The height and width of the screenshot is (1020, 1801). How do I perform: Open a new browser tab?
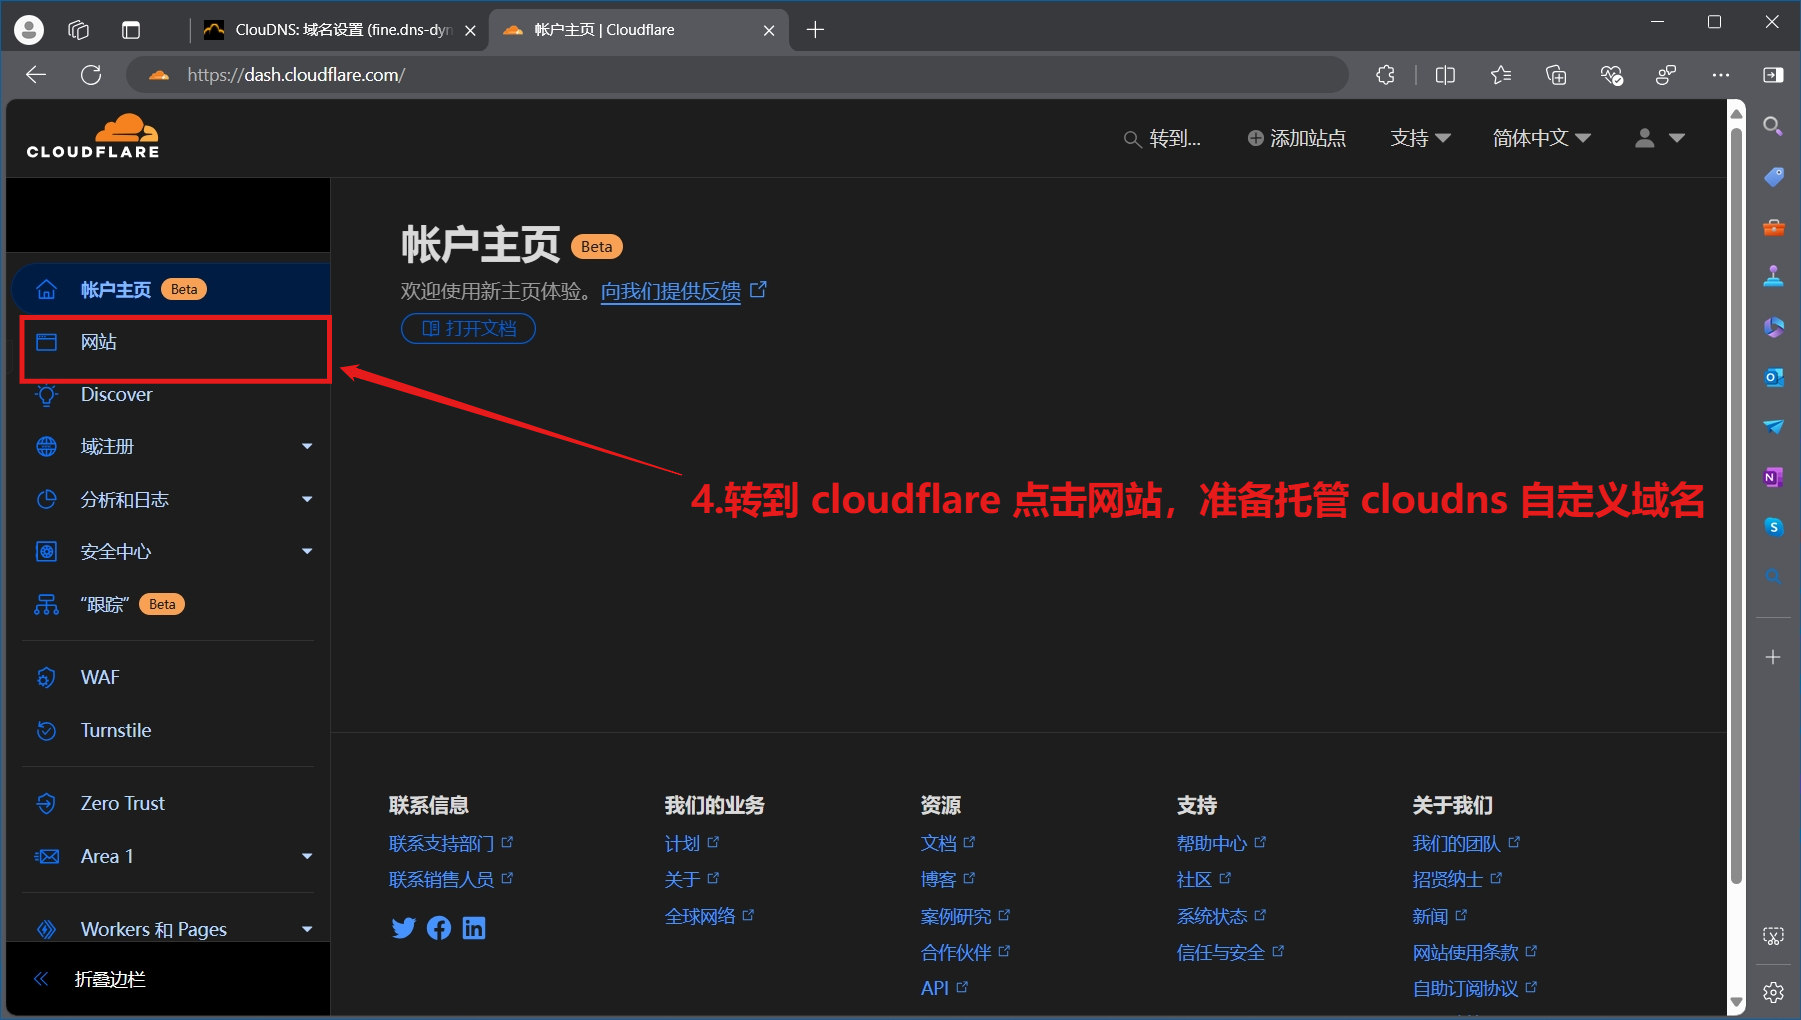815,30
